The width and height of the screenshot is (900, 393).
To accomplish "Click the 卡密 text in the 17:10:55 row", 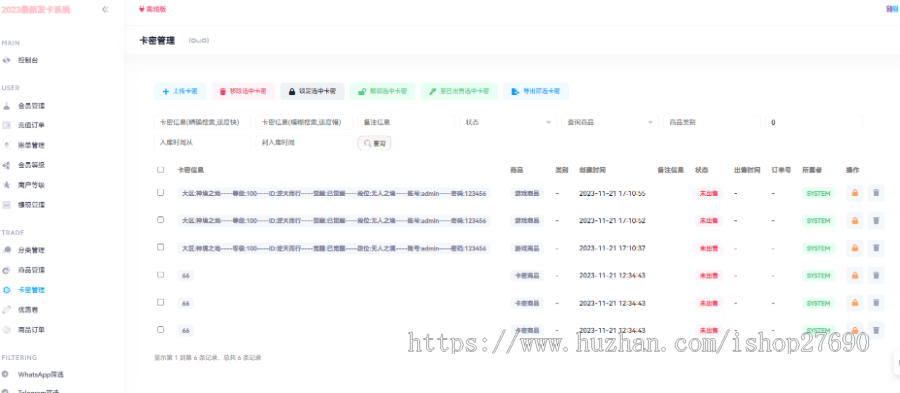I will 334,193.
